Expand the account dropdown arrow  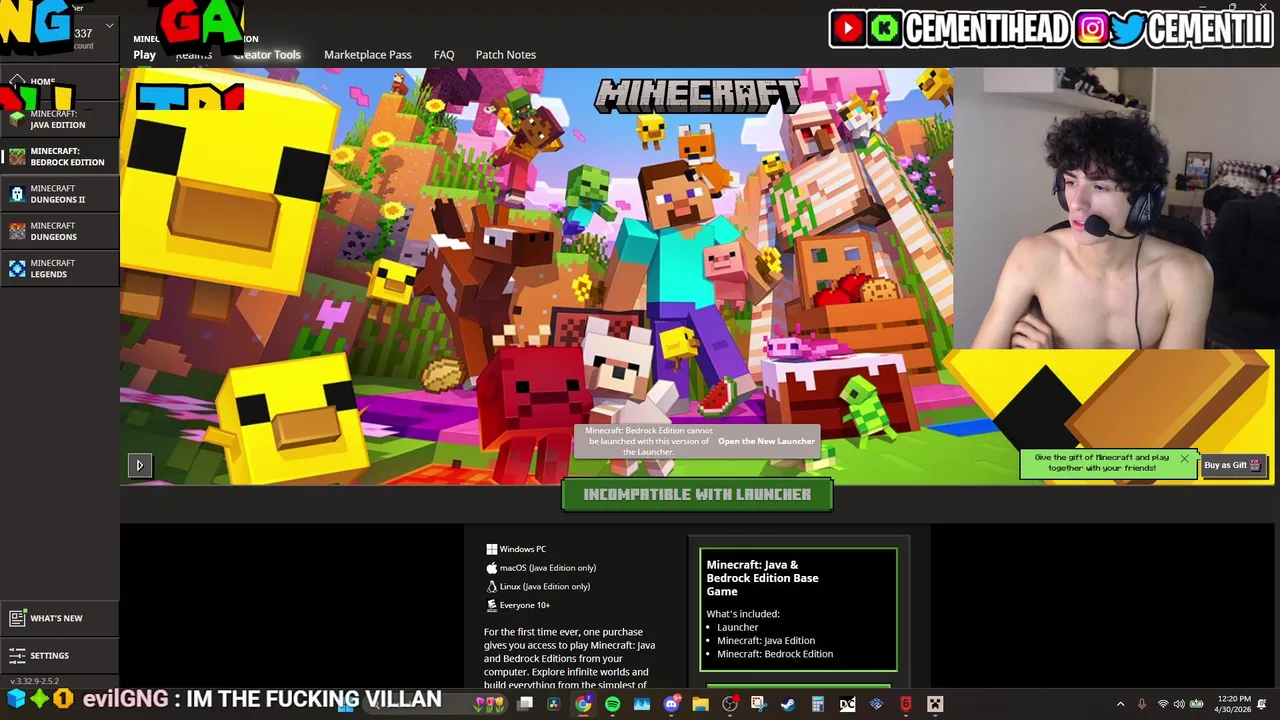coord(110,26)
